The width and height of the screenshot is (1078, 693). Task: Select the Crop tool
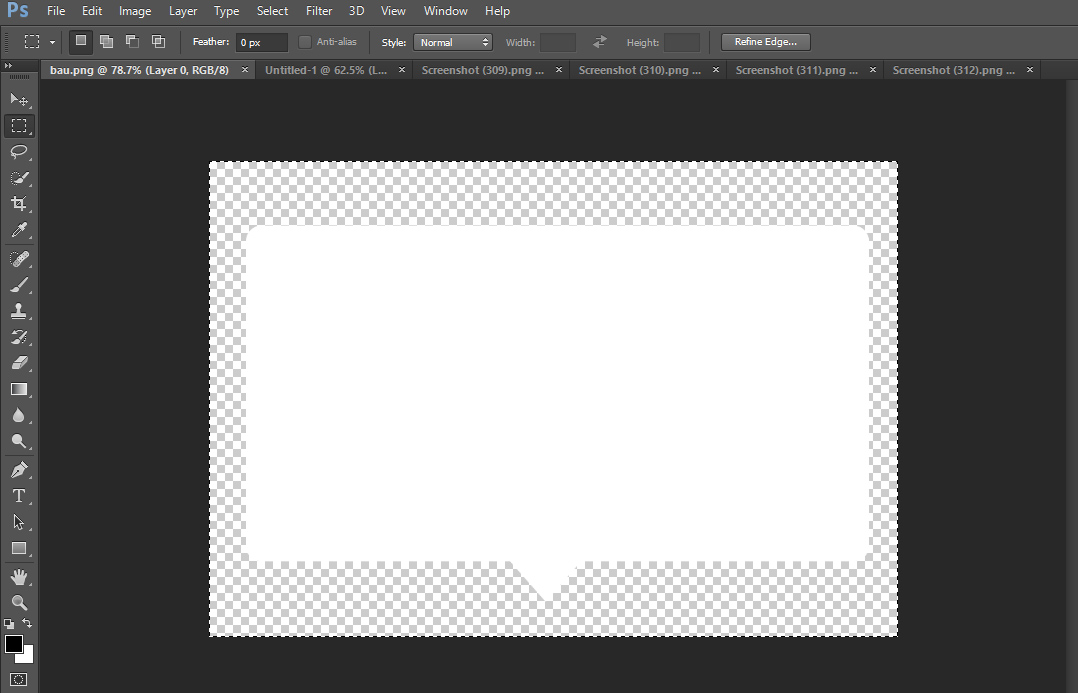coord(19,204)
